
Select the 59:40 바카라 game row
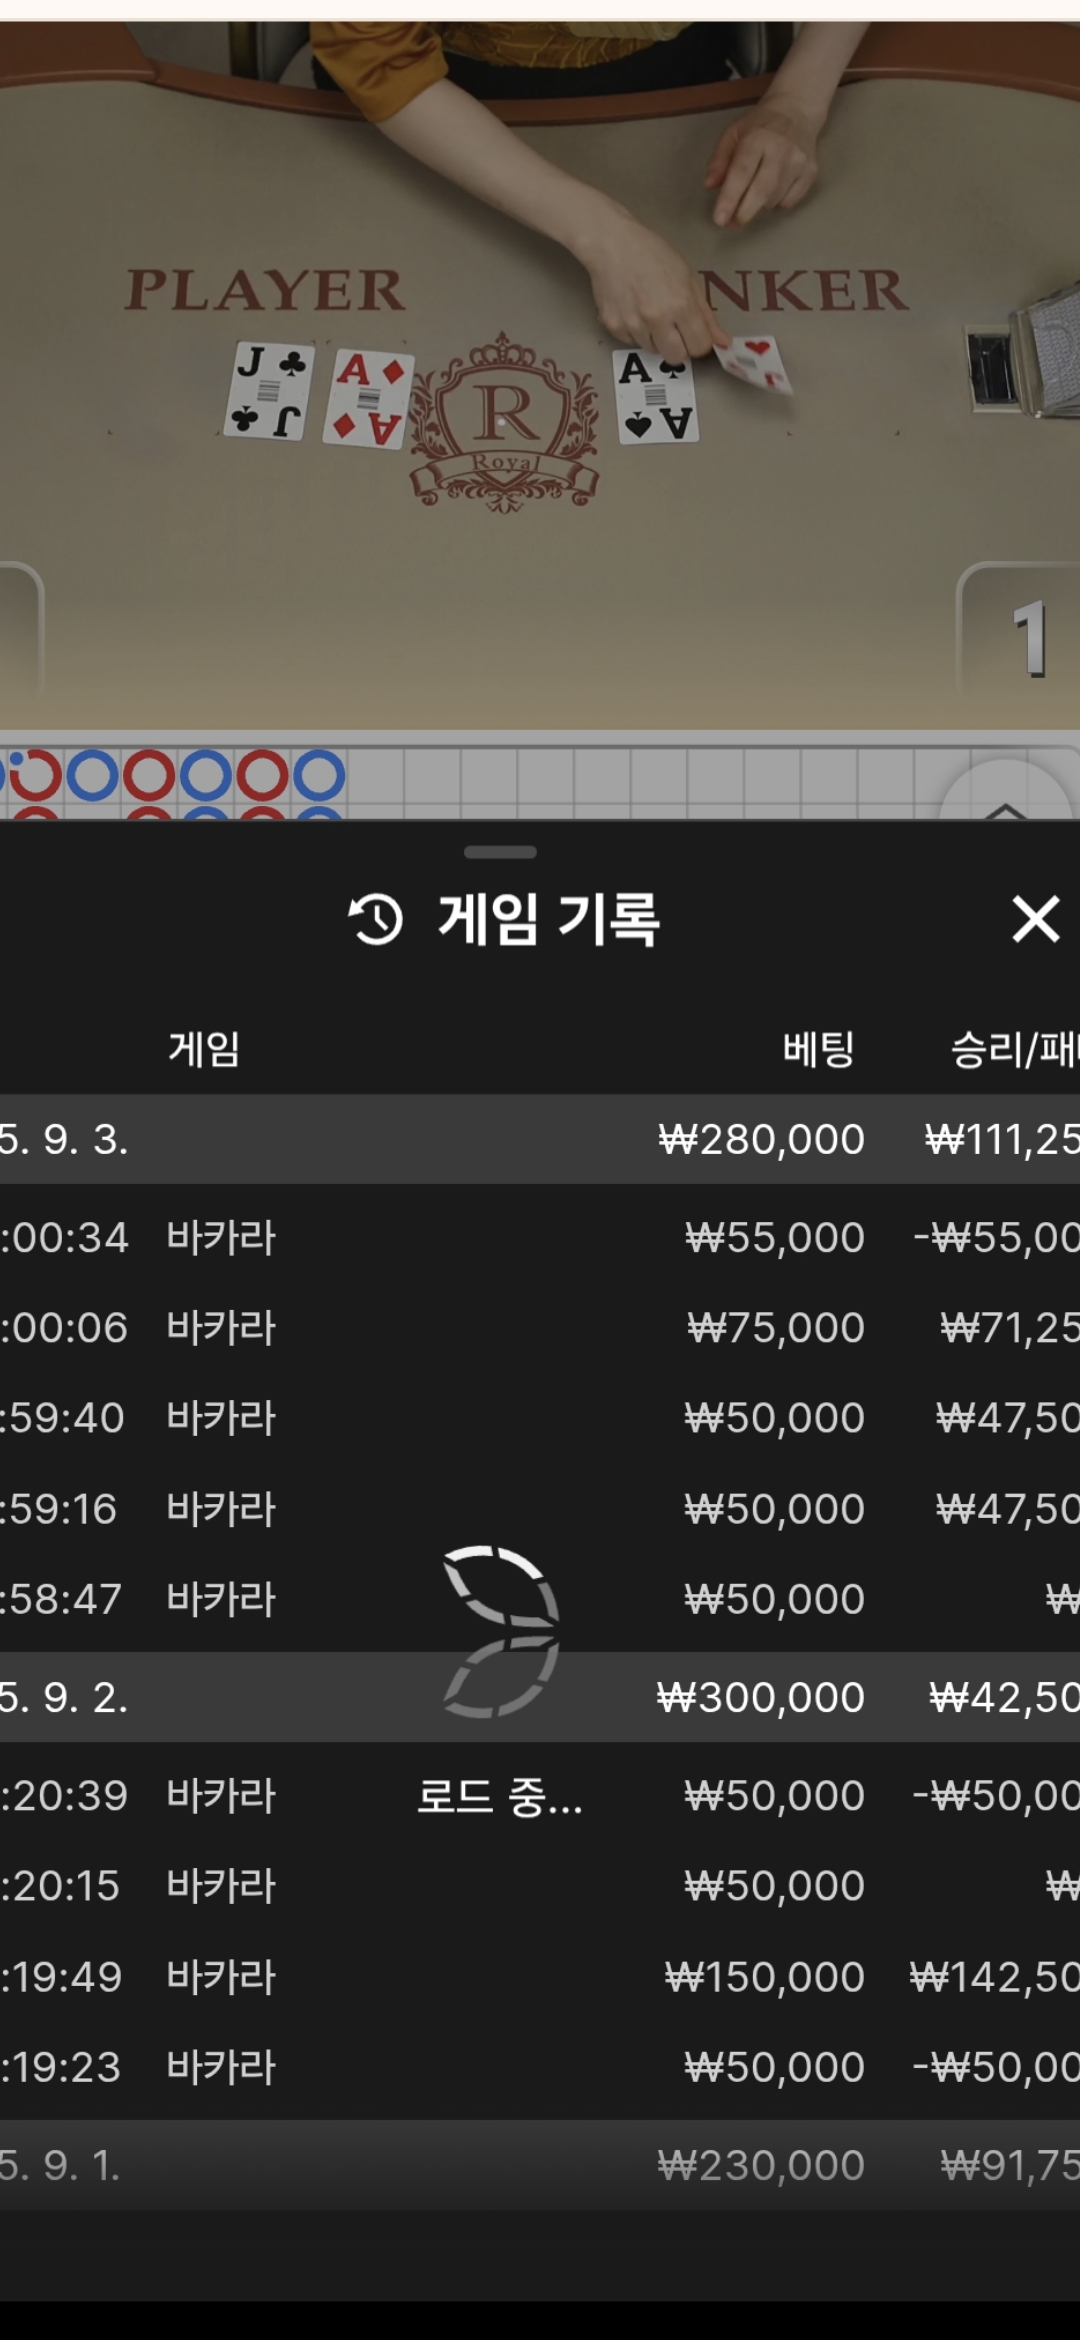click(x=540, y=1418)
